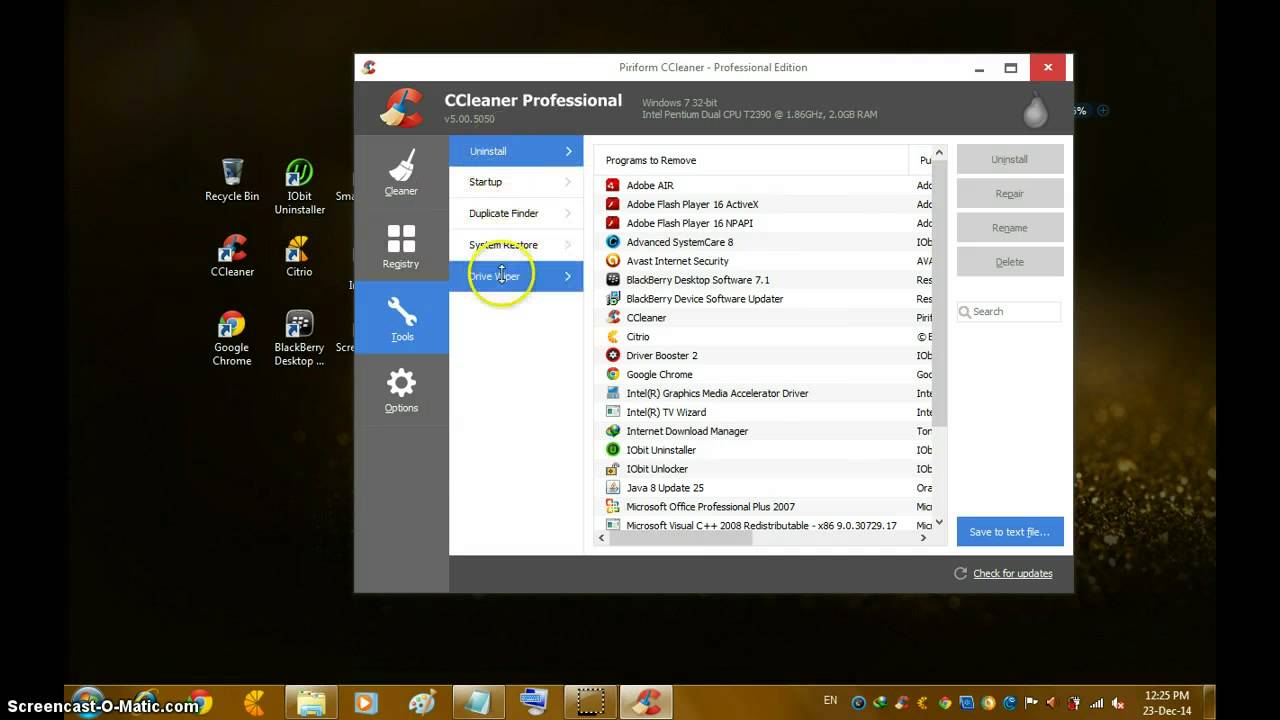Click the Driver Booster 2 icon

613,355
